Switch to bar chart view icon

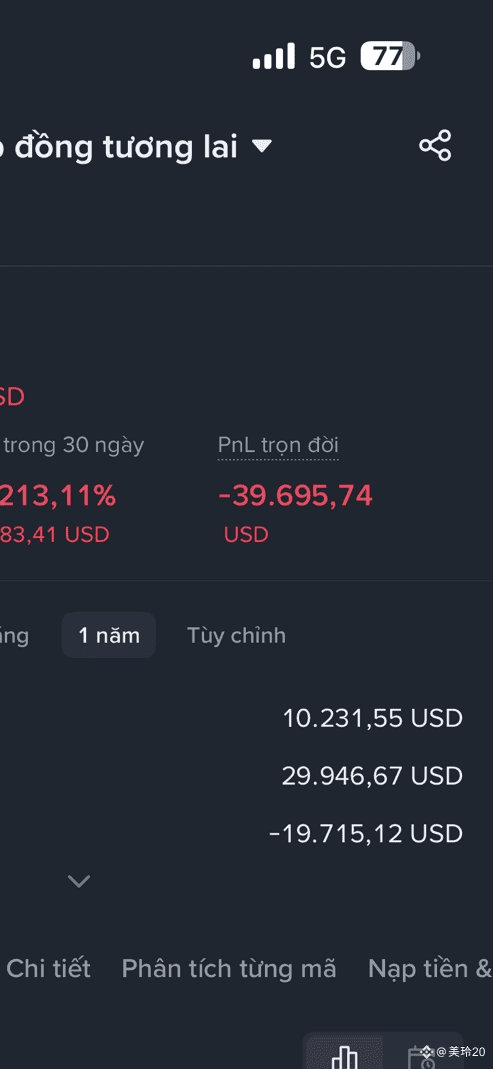344,1055
